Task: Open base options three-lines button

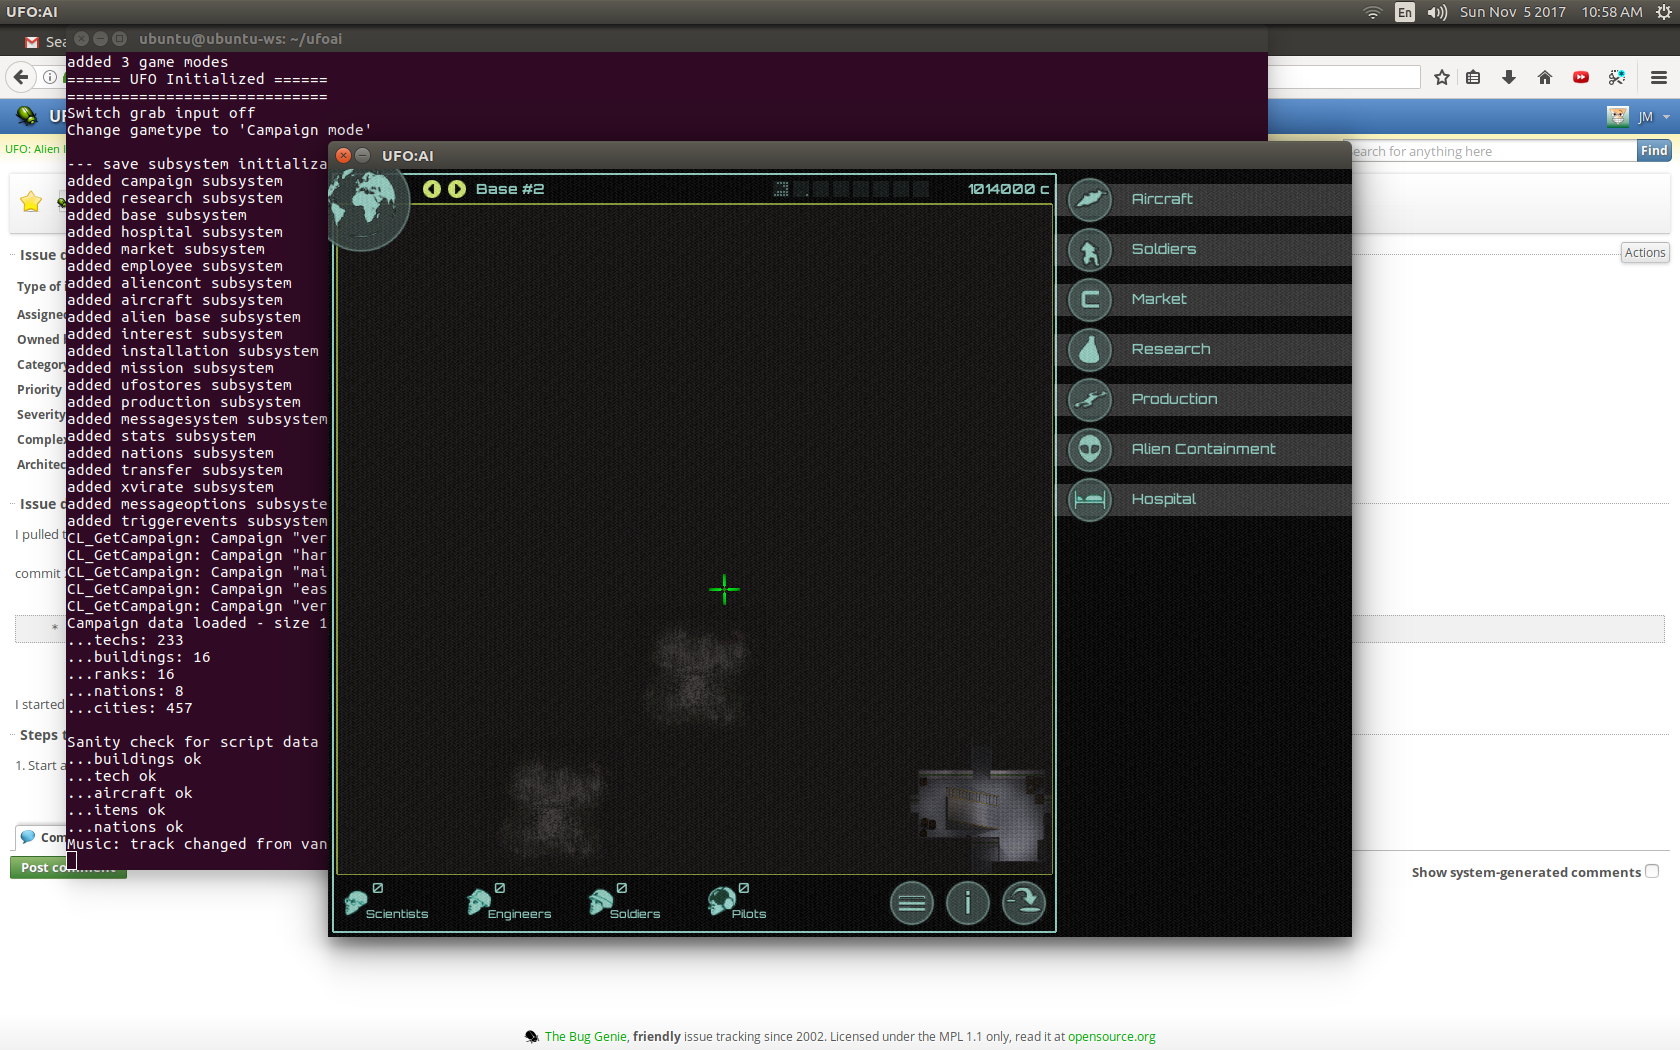Action: coord(912,904)
